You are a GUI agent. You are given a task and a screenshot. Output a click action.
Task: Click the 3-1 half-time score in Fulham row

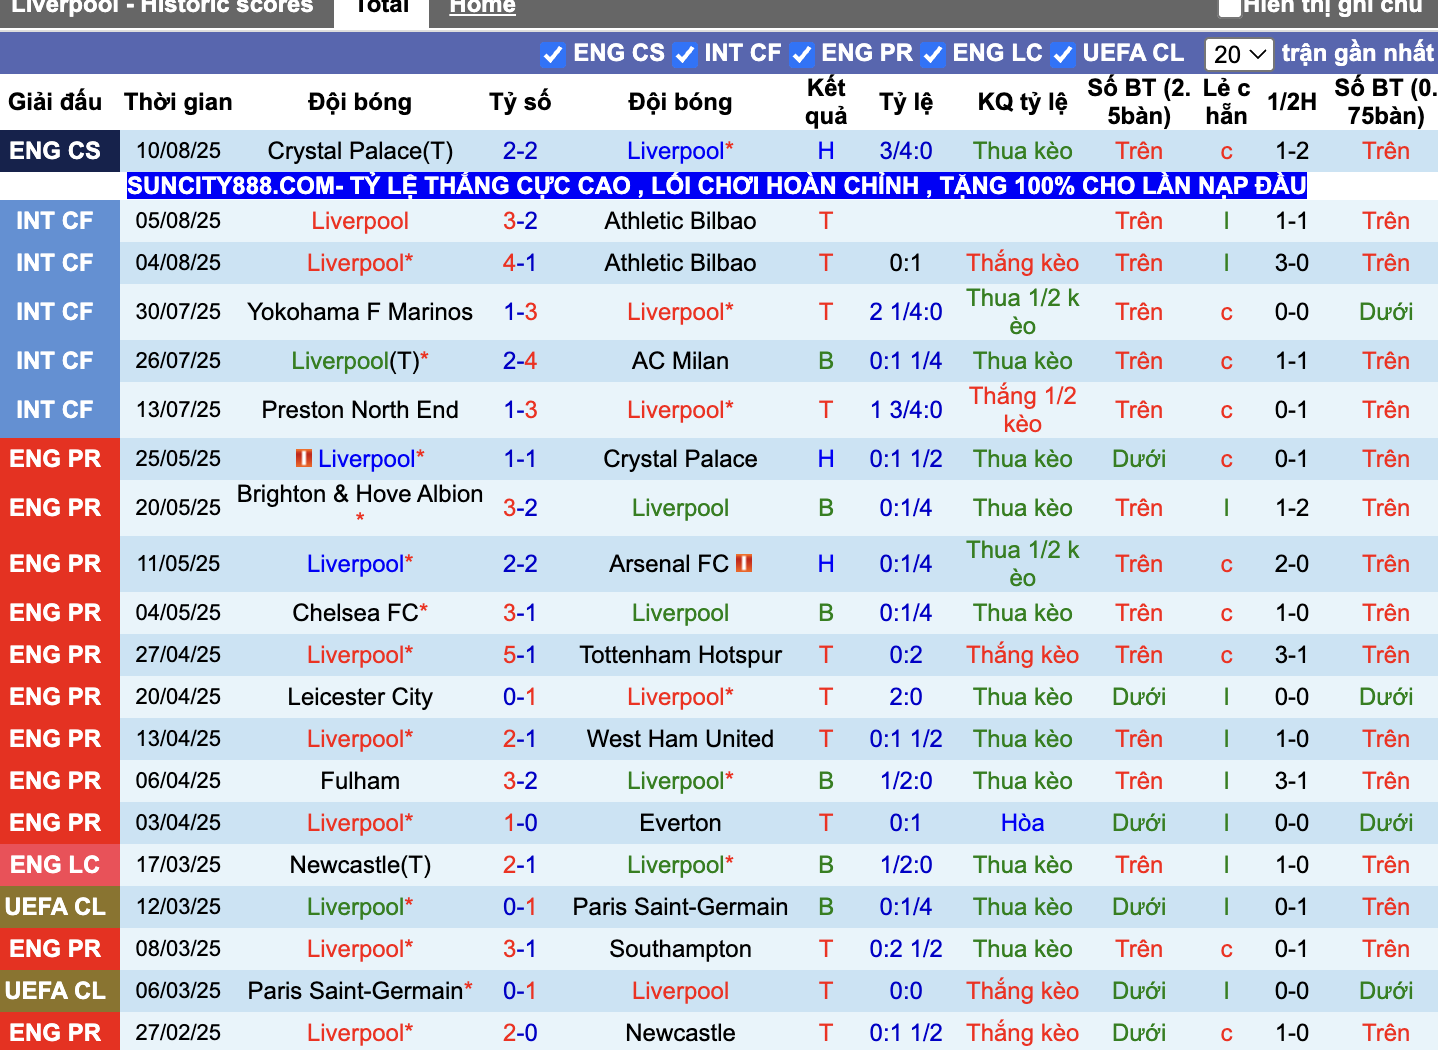tap(1292, 781)
